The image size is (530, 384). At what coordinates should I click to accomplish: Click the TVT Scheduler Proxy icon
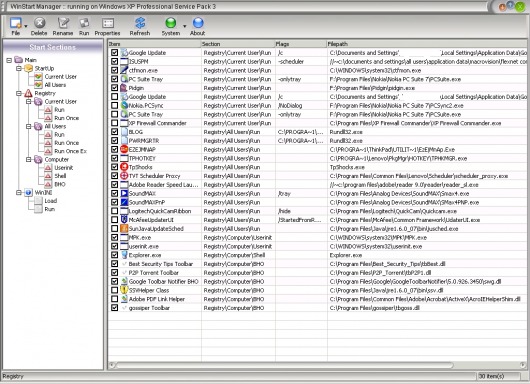[x=124, y=176]
